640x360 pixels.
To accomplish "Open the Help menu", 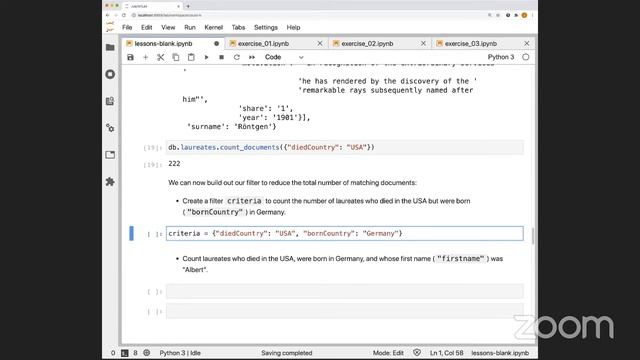I will click(x=293, y=27).
